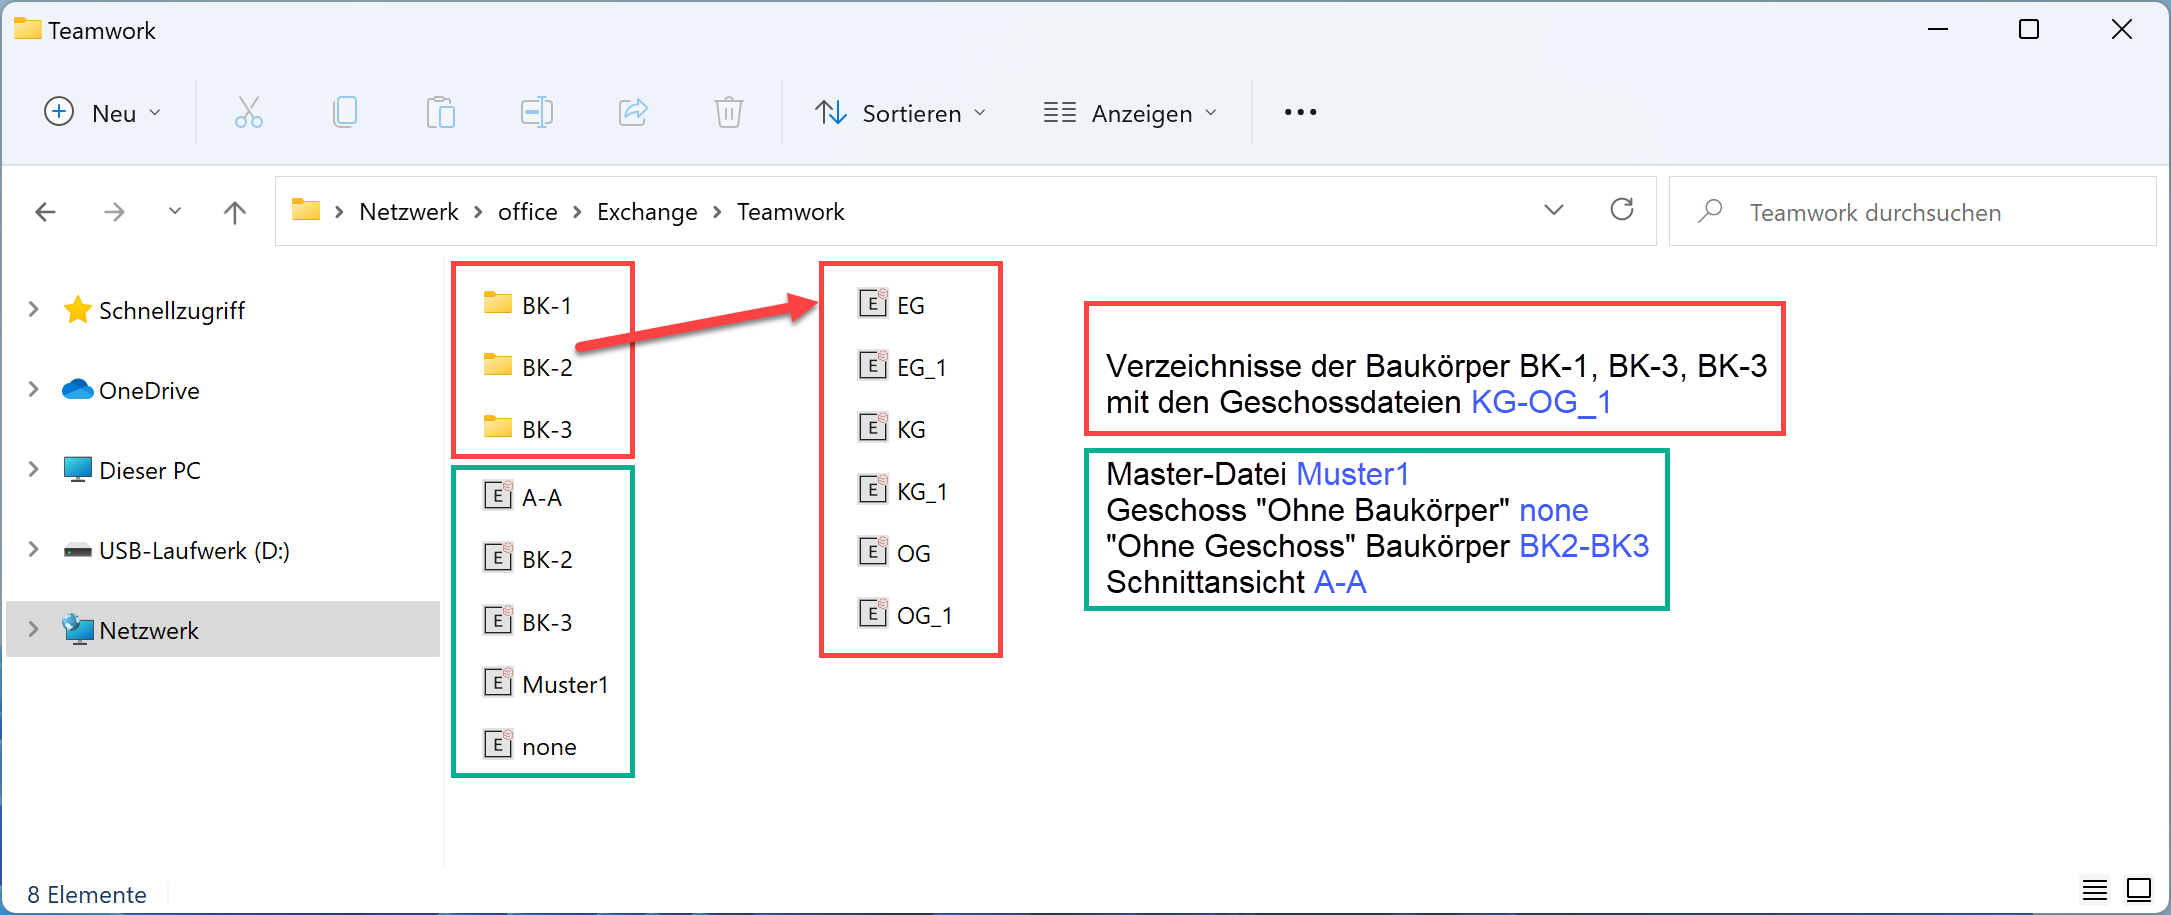Navigate to Exchange via the breadcrumb
This screenshot has height=915, width=2171.
pos(647,211)
